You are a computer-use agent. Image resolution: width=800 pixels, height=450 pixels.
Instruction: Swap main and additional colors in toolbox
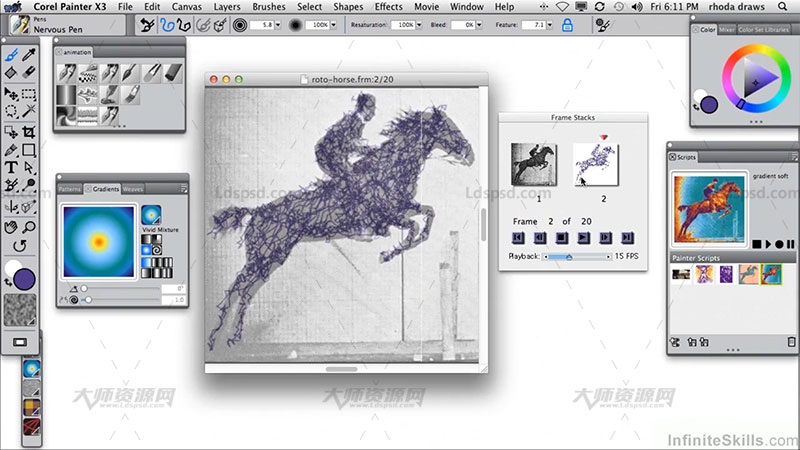[8, 282]
